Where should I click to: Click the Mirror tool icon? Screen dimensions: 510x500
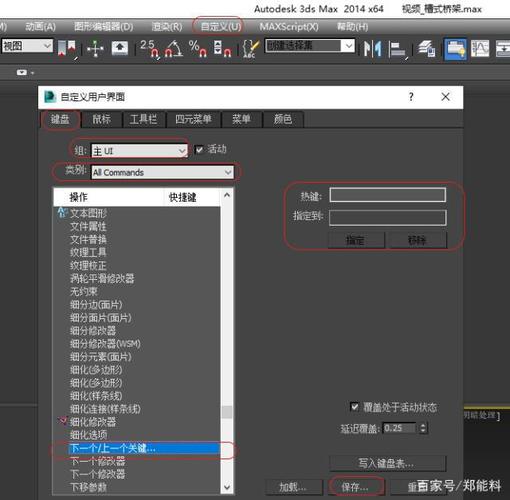coord(373,49)
